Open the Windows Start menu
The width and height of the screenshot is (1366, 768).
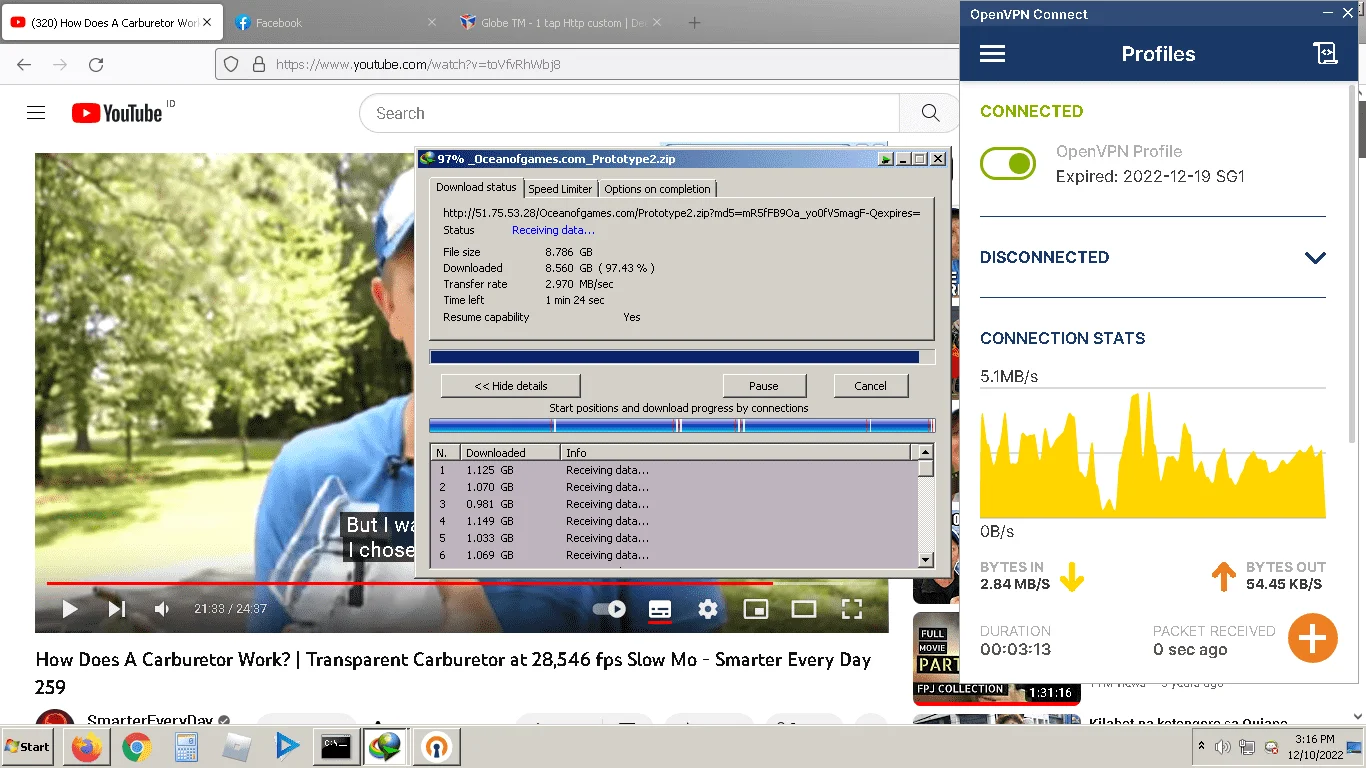tap(27, 747)
